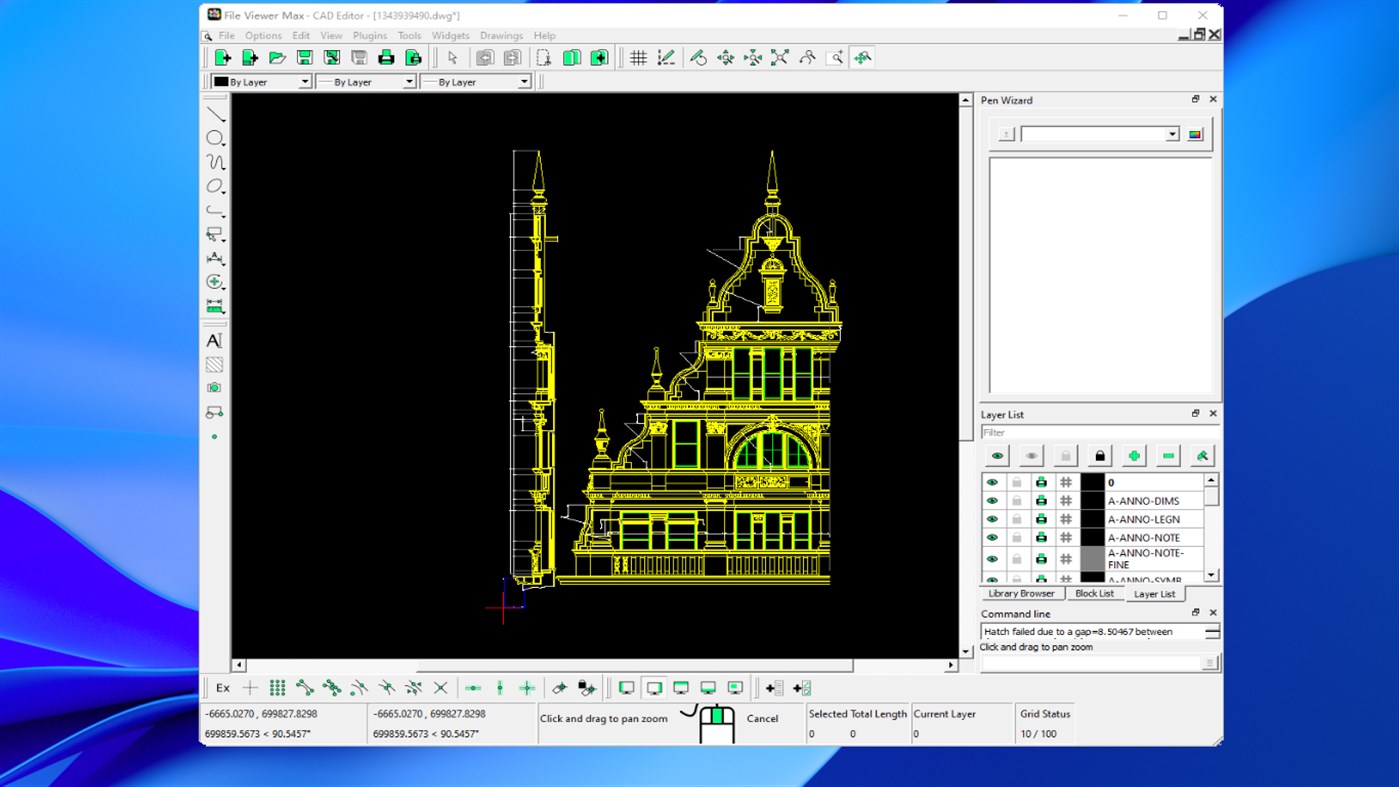
Task: Click the Print icon in toolbar
Action: click(386, 58)
